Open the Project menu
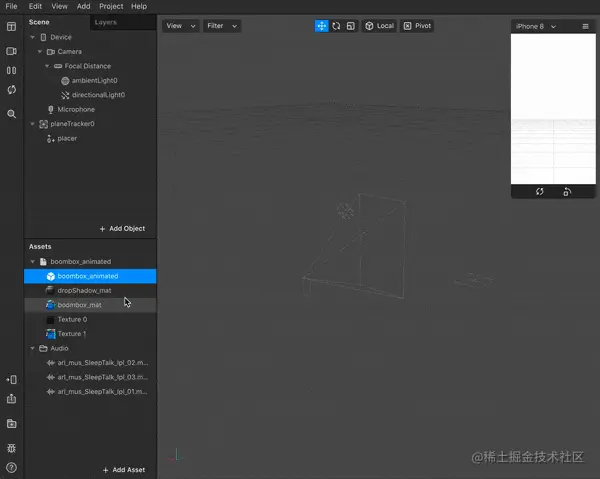The width and height of the screenshot is (600, 479). pos(111,7)
